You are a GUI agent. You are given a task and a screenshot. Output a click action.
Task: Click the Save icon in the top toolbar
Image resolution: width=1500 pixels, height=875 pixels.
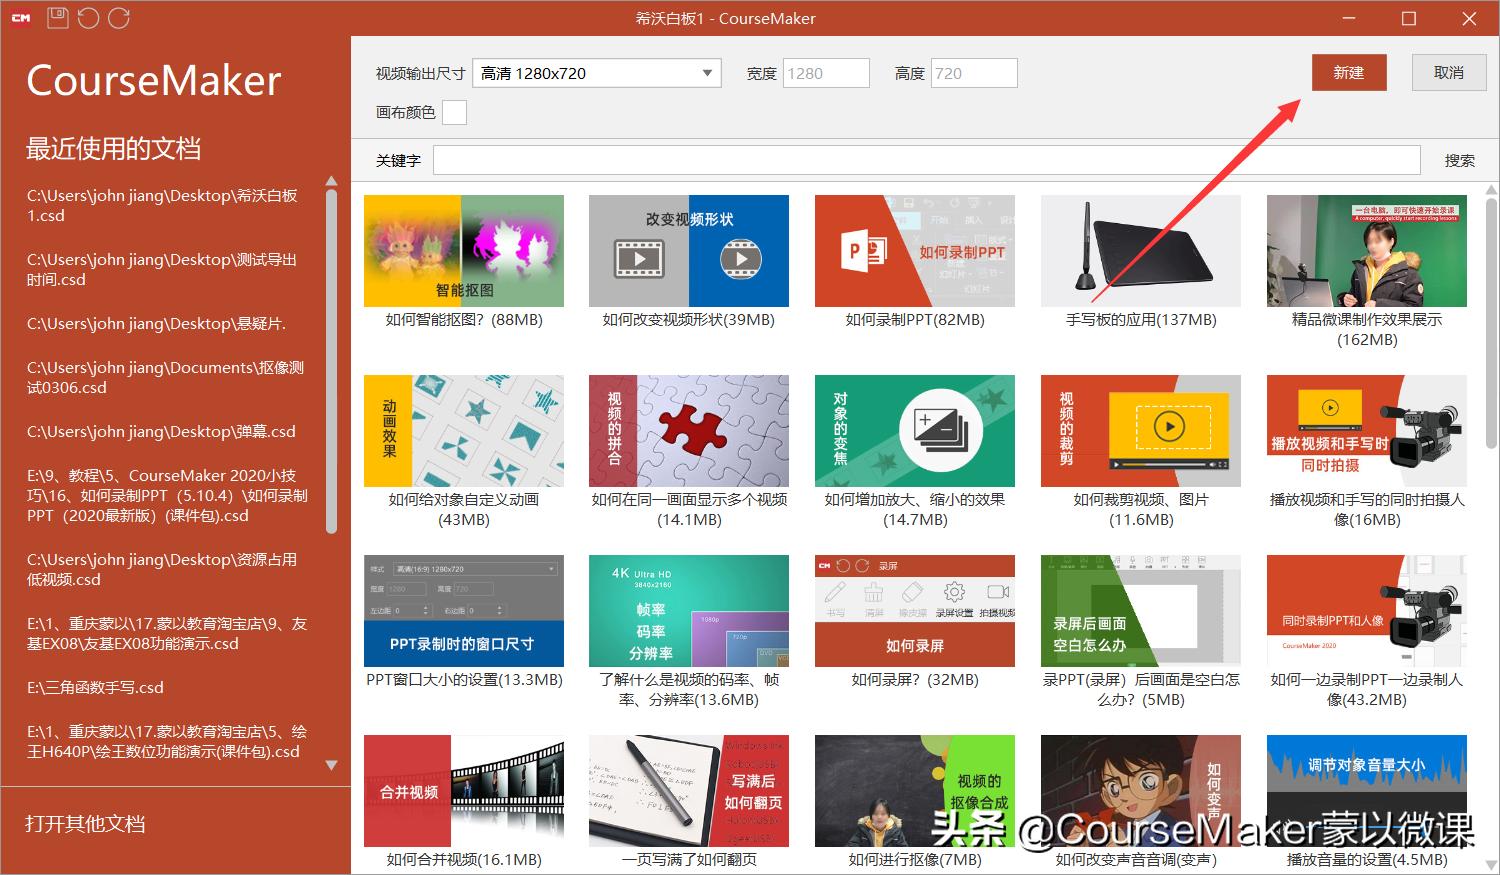57,17
